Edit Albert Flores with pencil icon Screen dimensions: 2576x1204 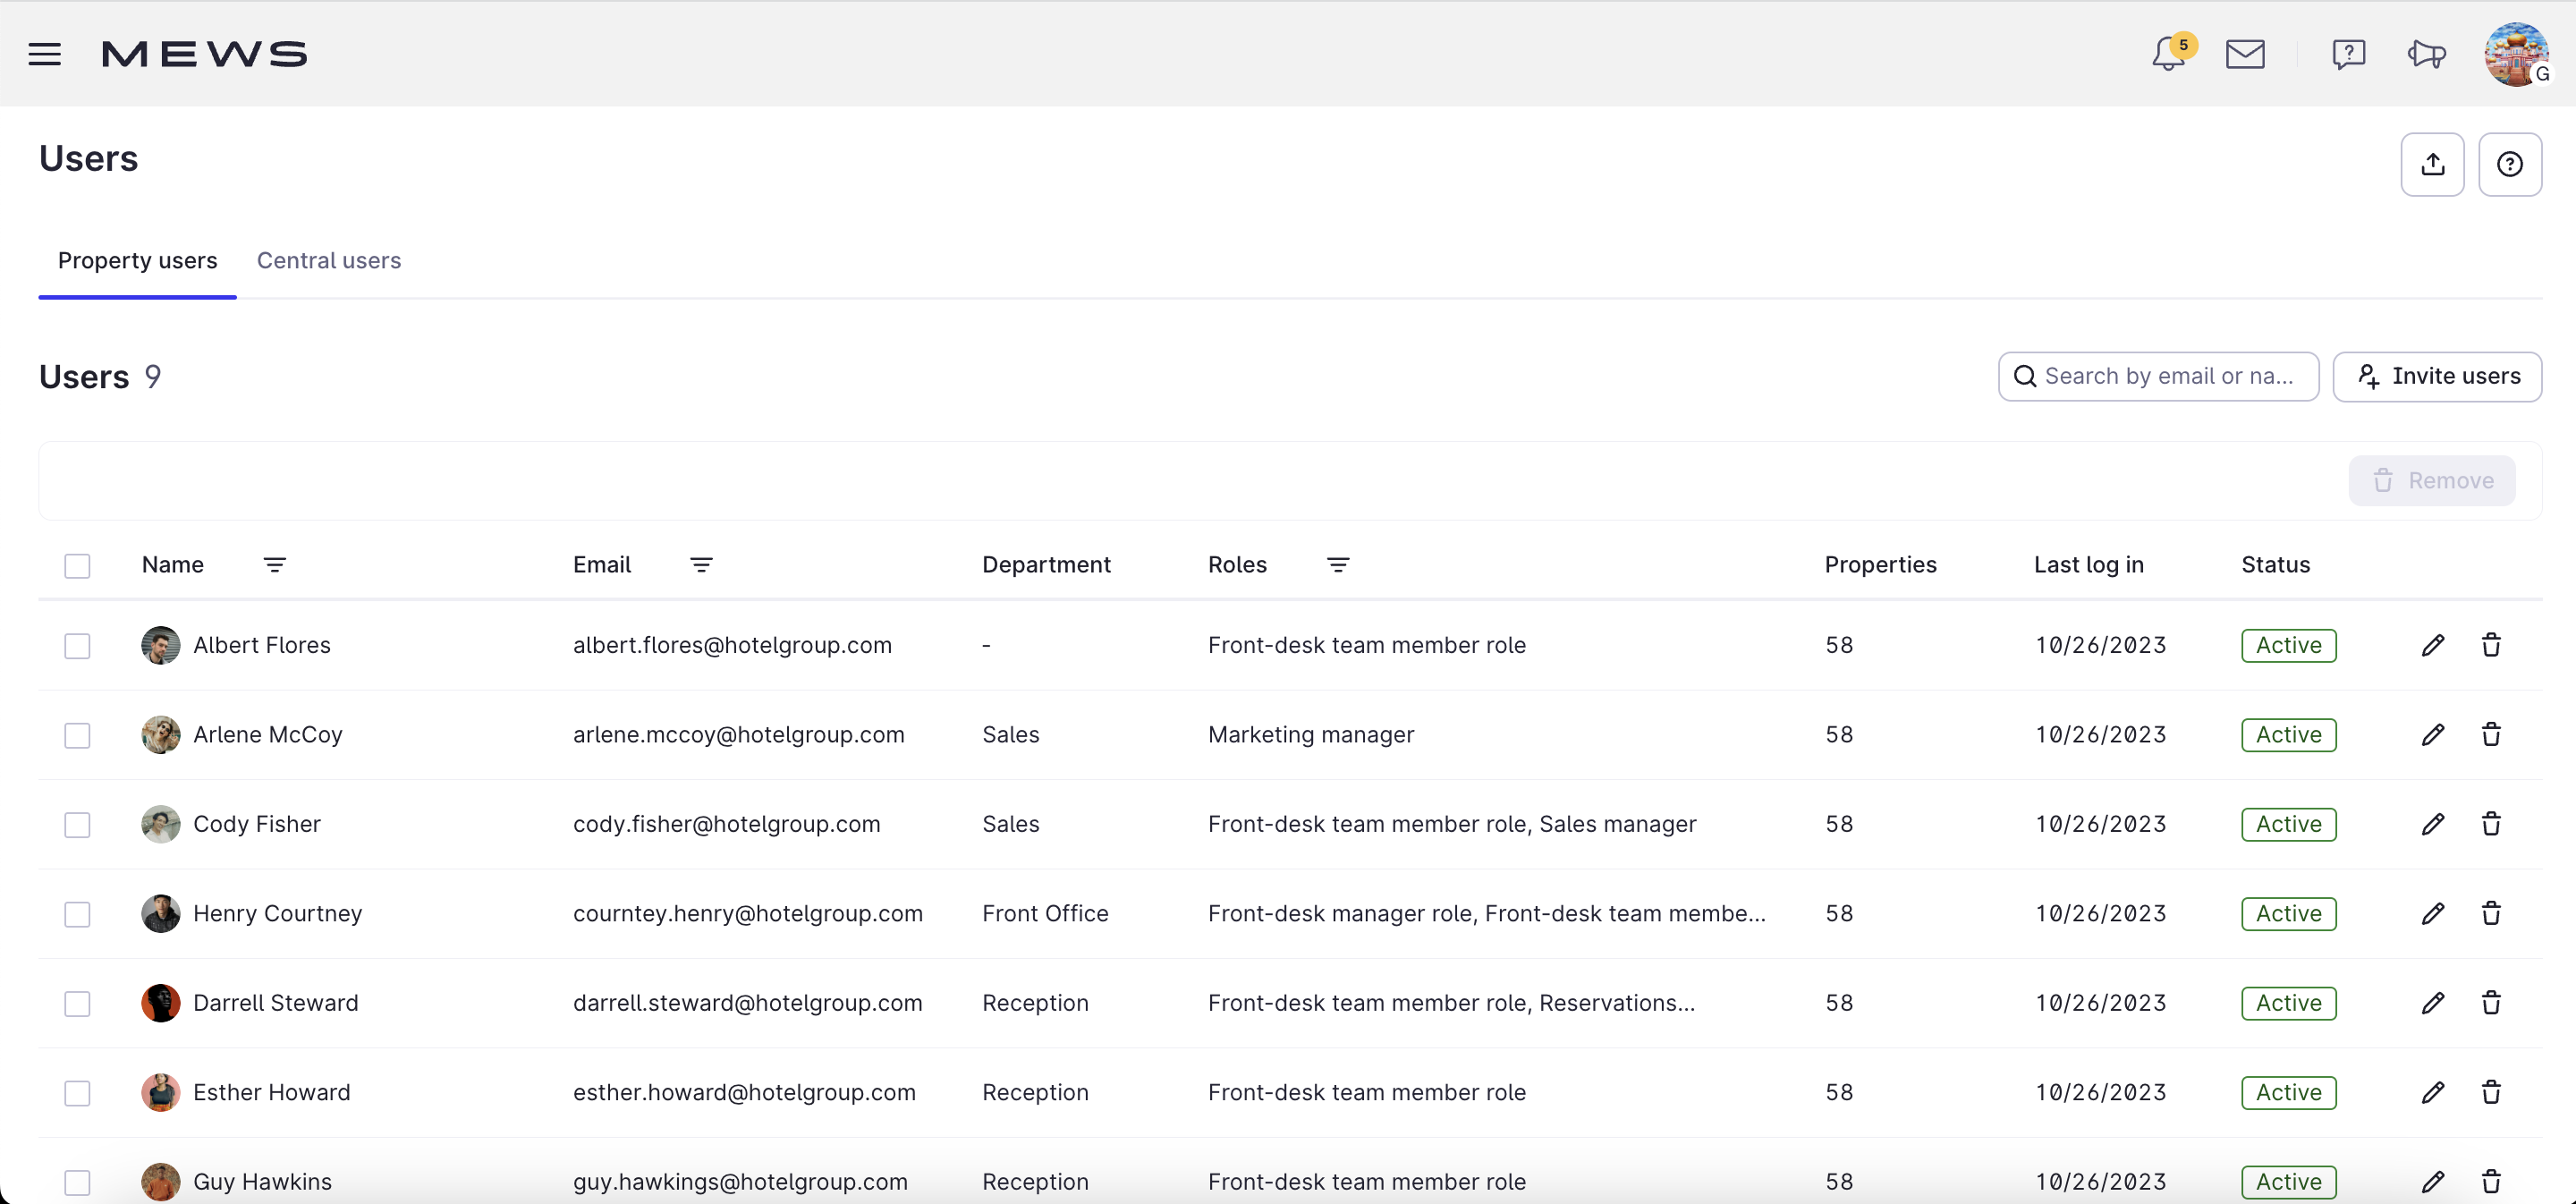coord(2433,645)
